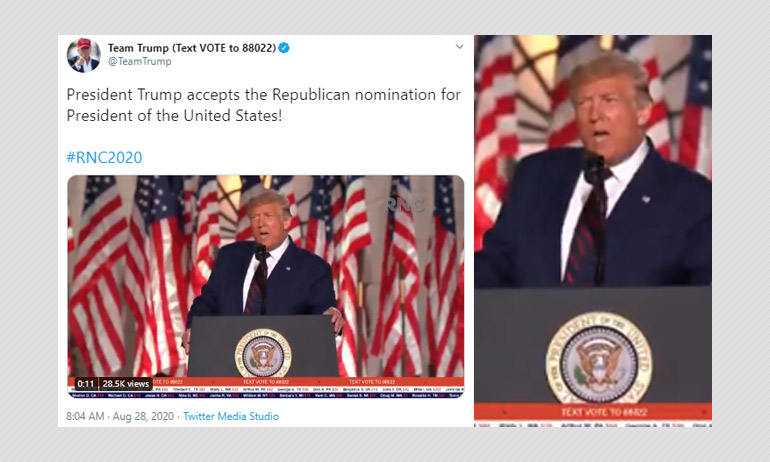The image size is (770, 462).
Task: Select the enlarged close-up image on the right
Action: [x=593, y=231]
